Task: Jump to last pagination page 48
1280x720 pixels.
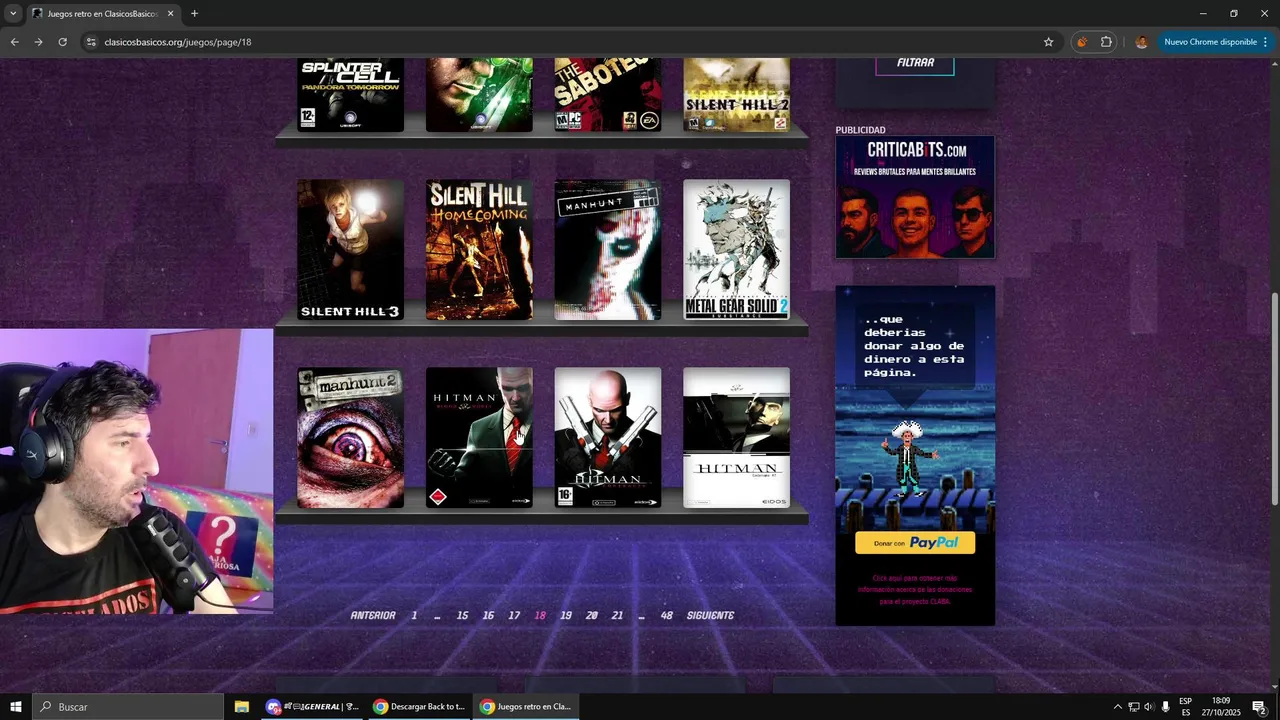Action: [x=667, y=616]
